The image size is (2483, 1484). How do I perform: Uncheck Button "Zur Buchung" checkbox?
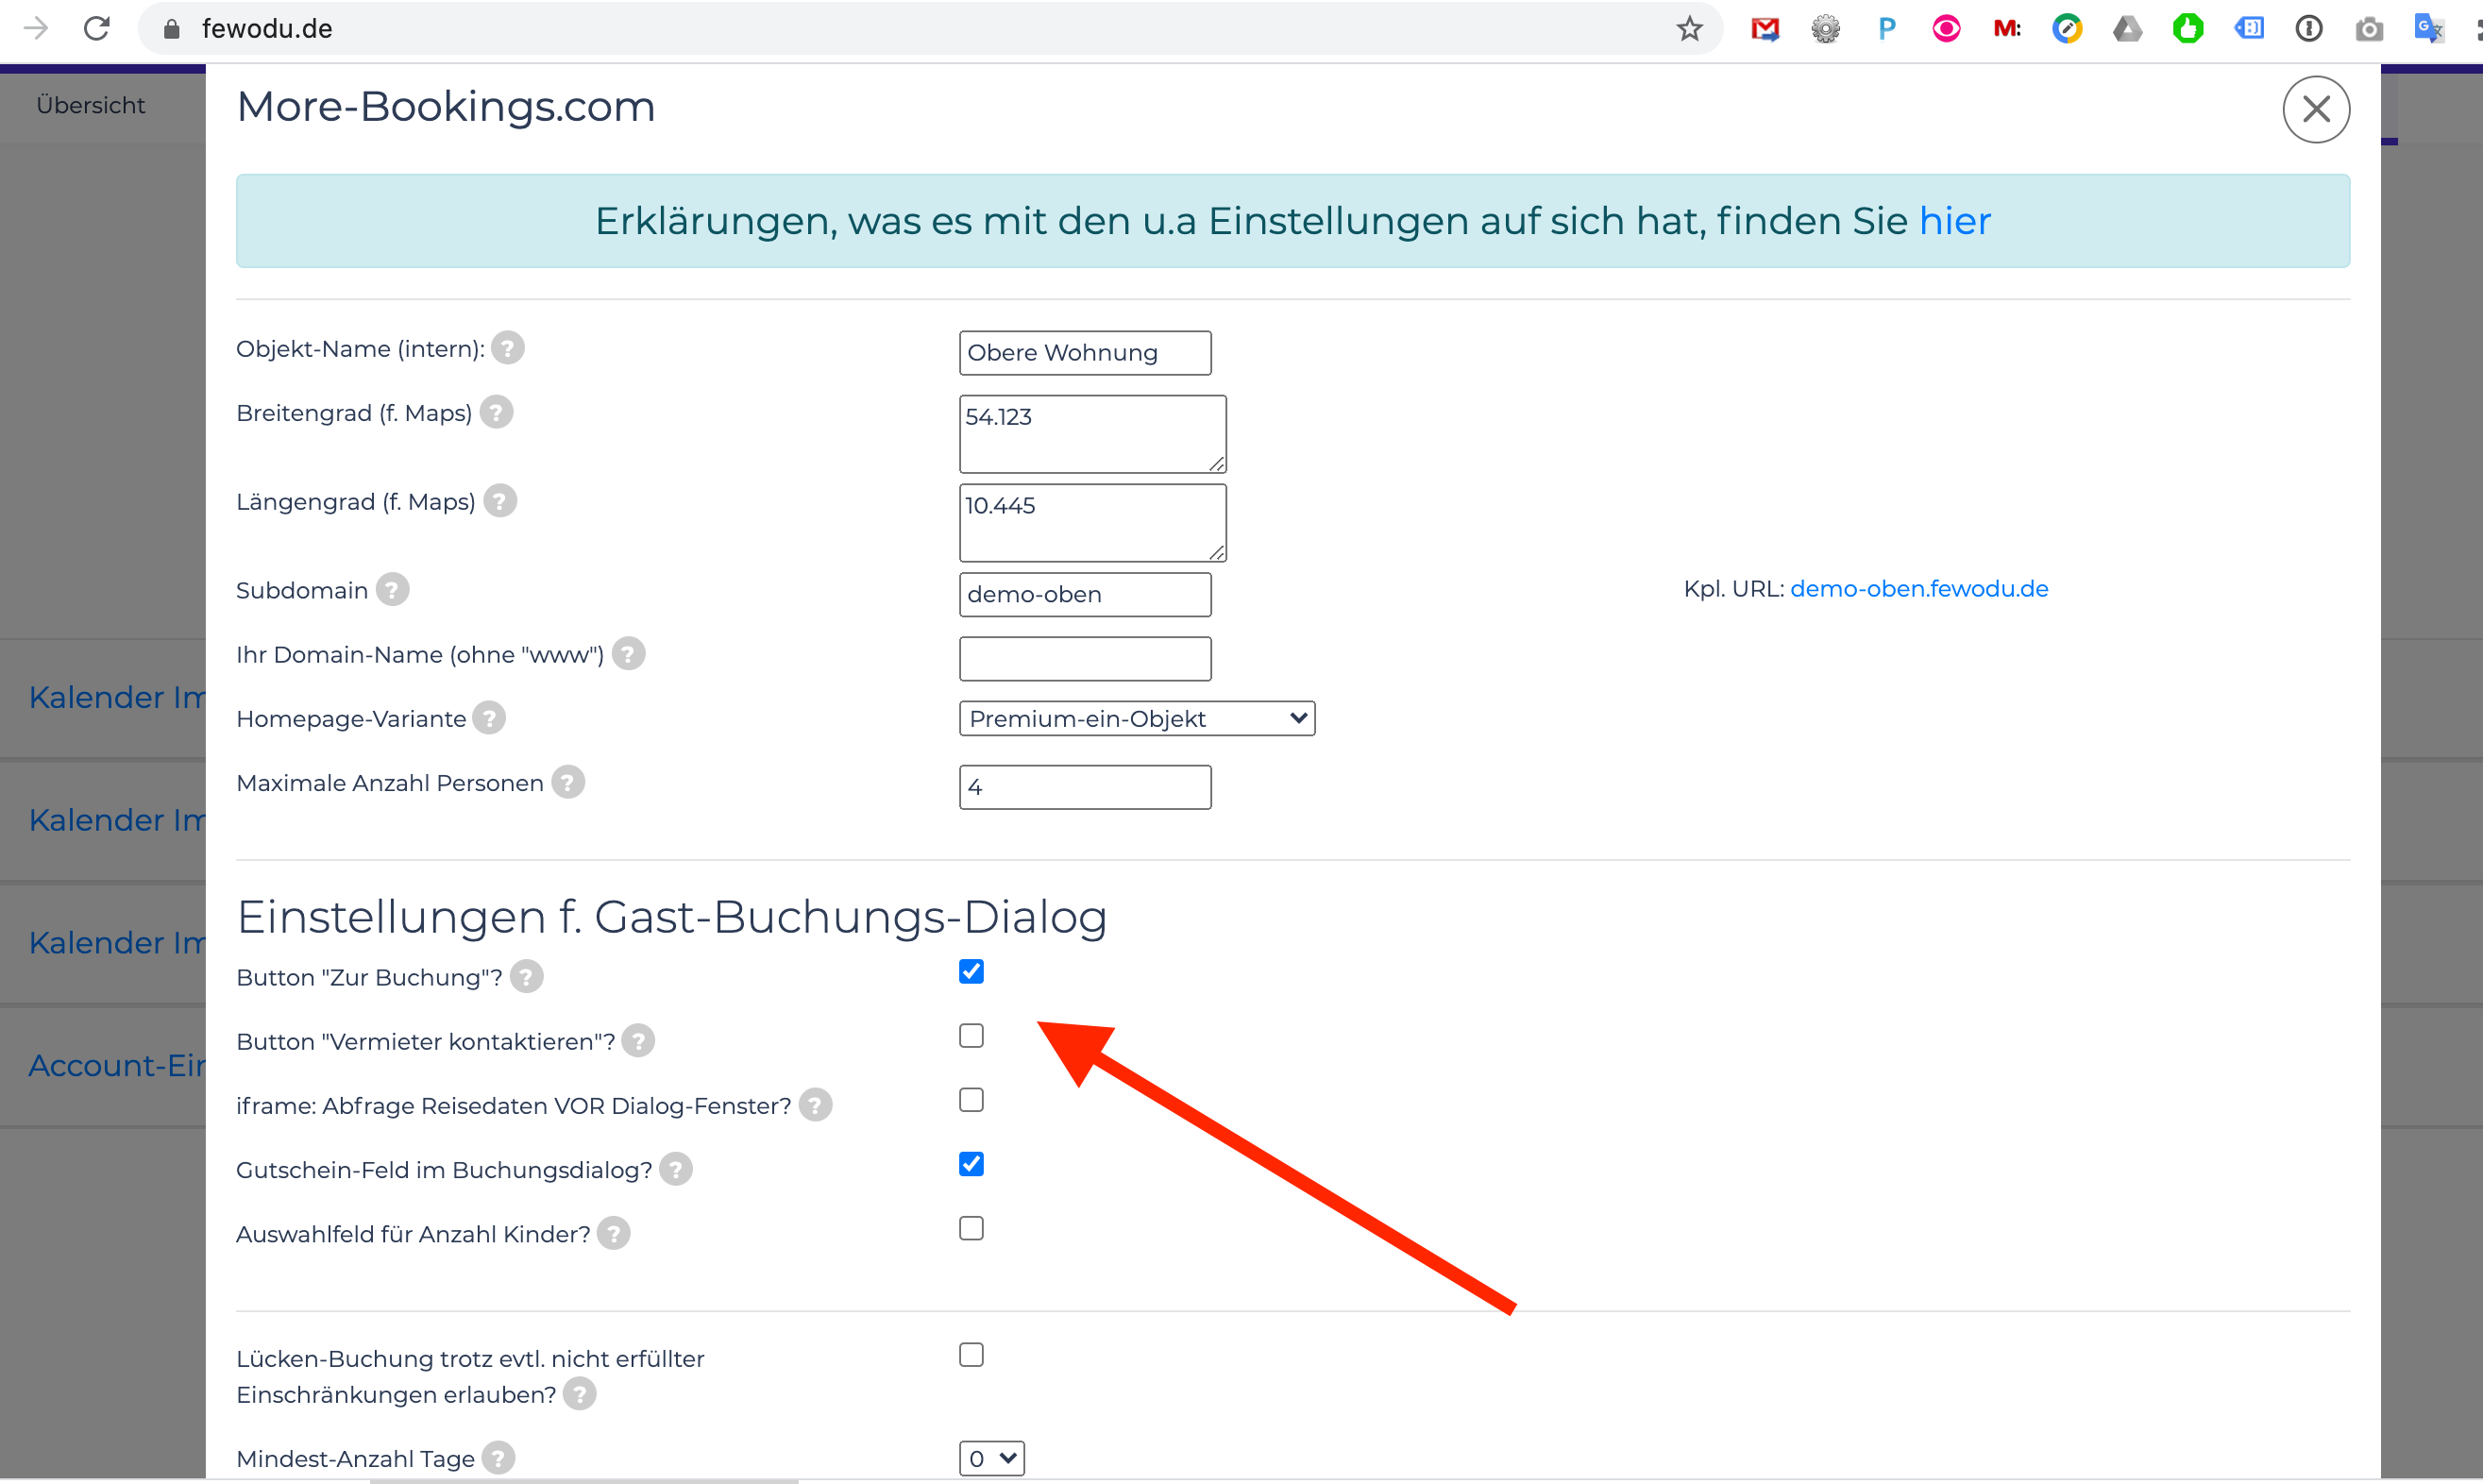pos(971,972)
